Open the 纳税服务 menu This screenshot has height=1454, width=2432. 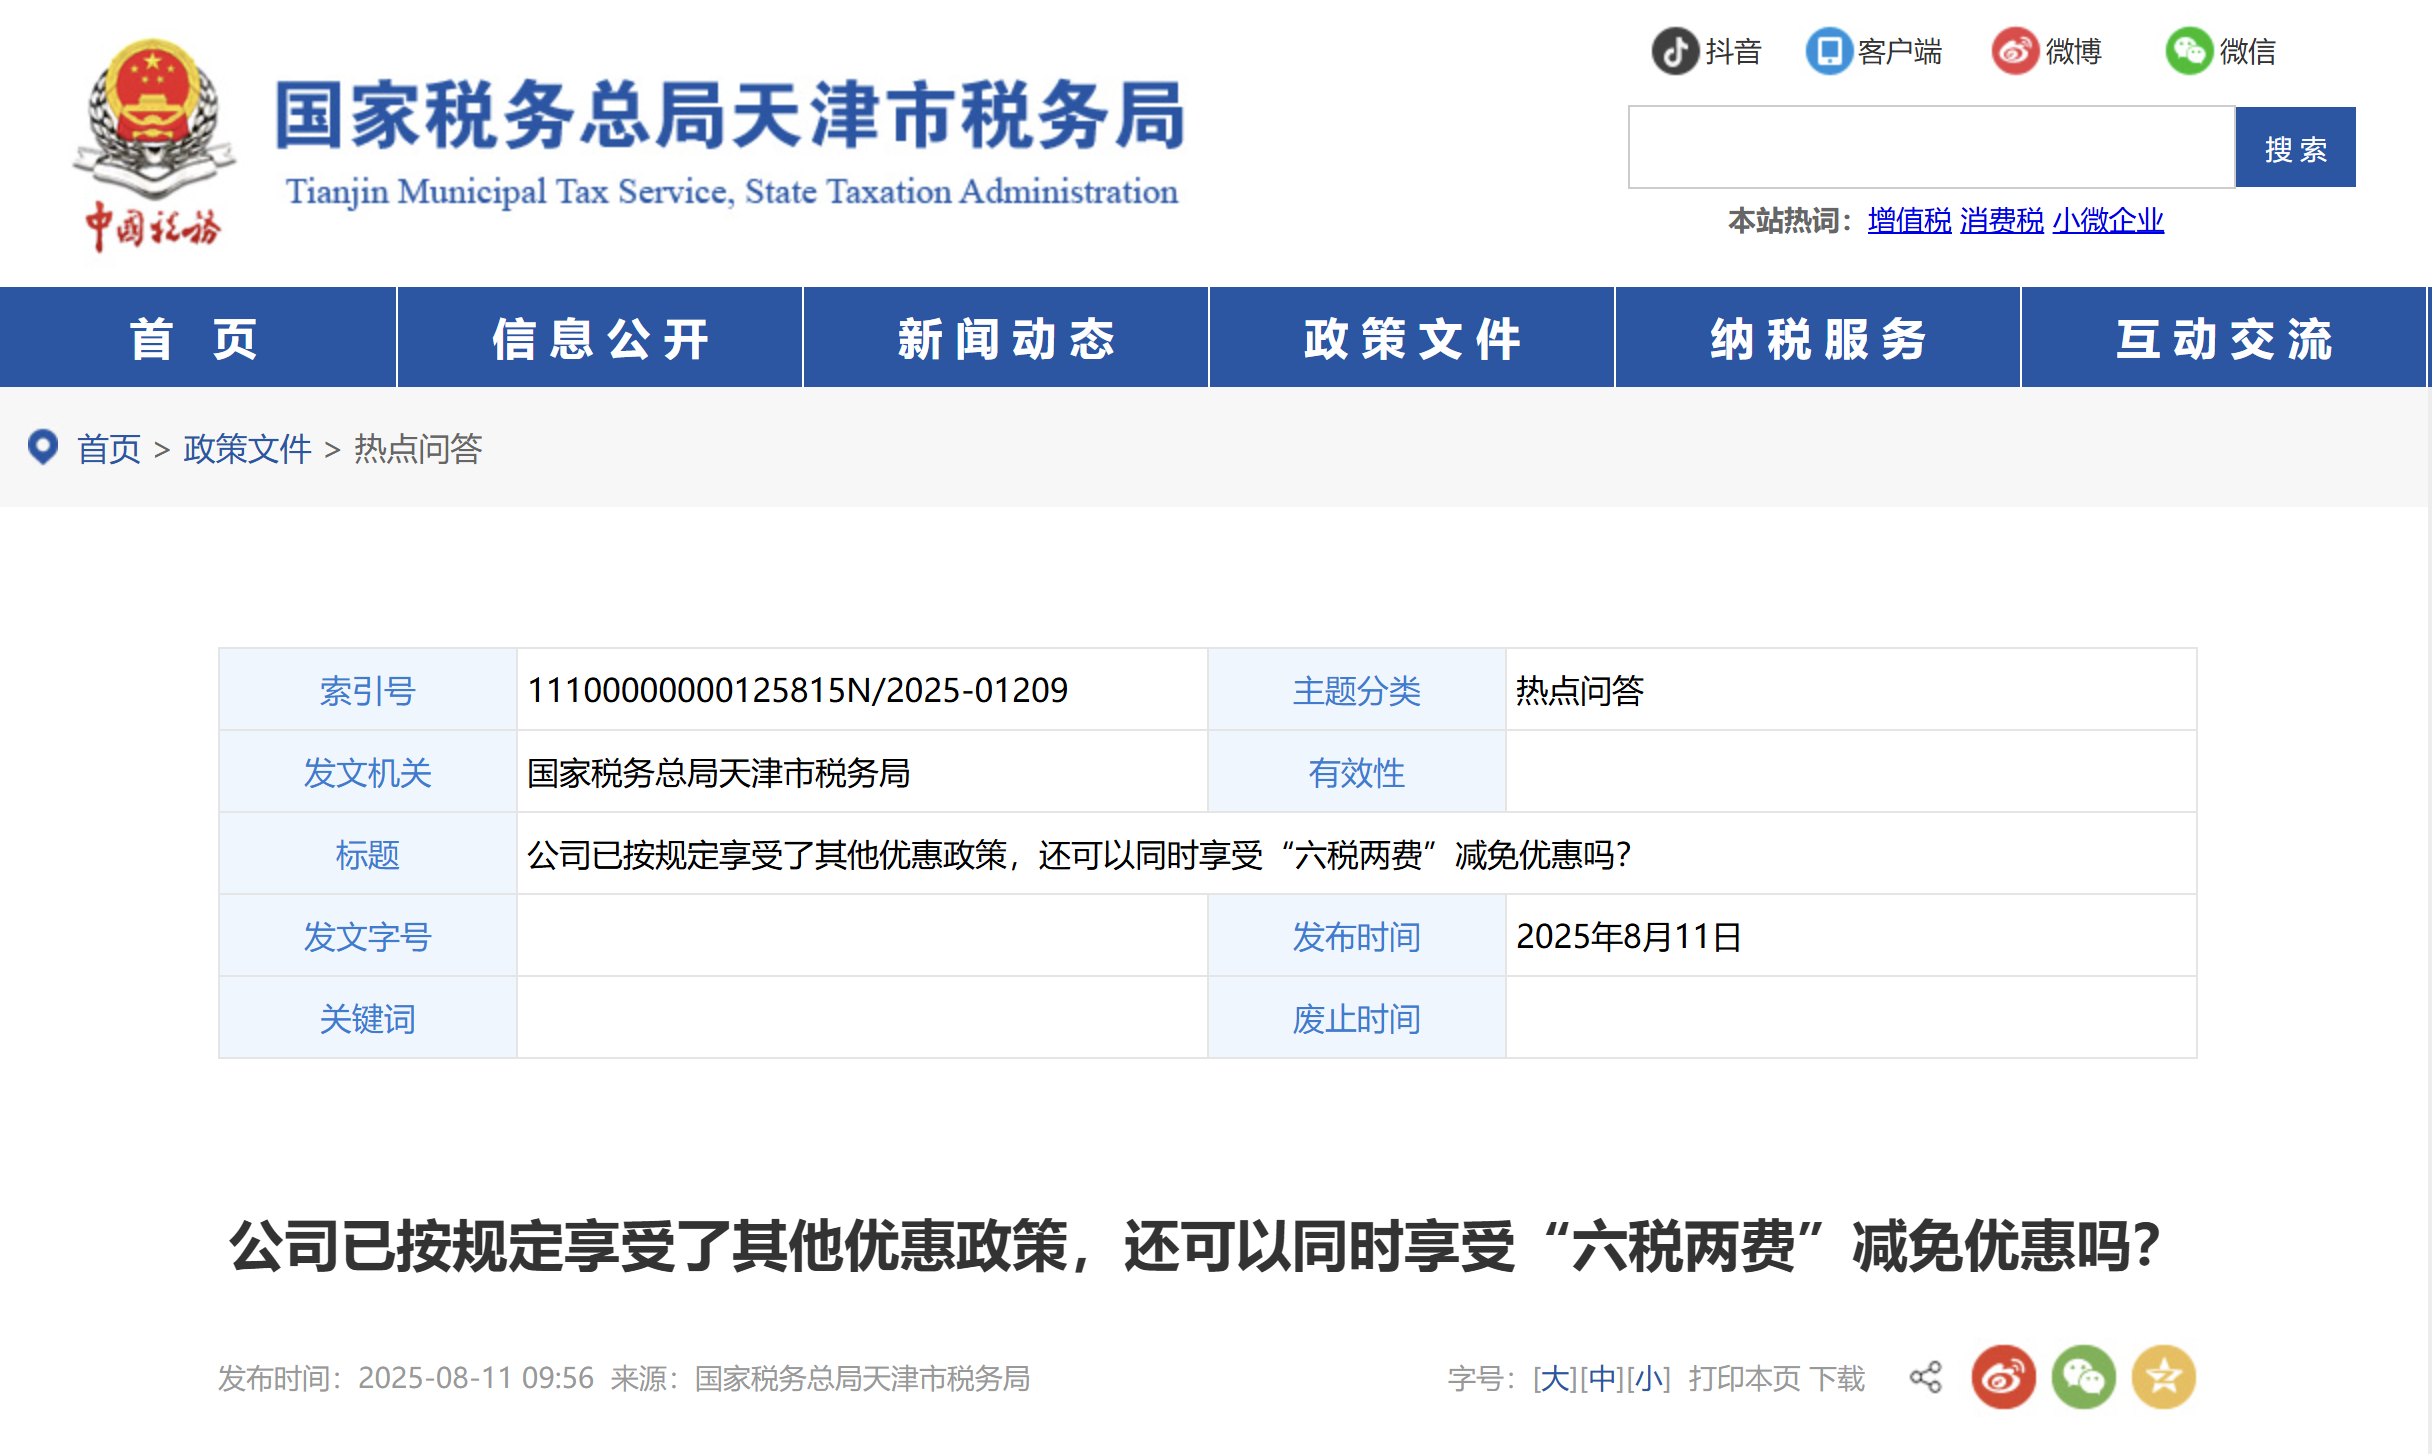1815,338
